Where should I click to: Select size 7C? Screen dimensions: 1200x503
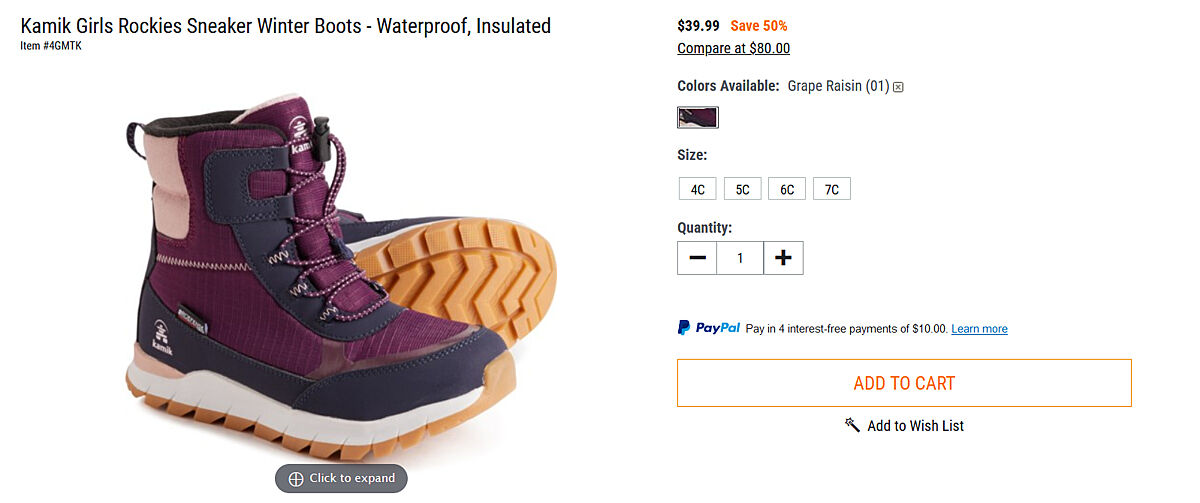(832, 189)
